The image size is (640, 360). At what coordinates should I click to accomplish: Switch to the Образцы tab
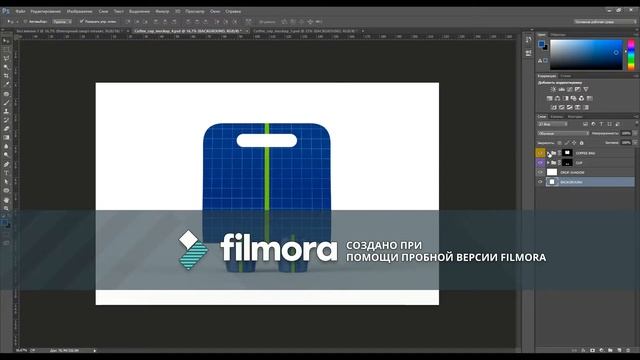coord(558,35)
